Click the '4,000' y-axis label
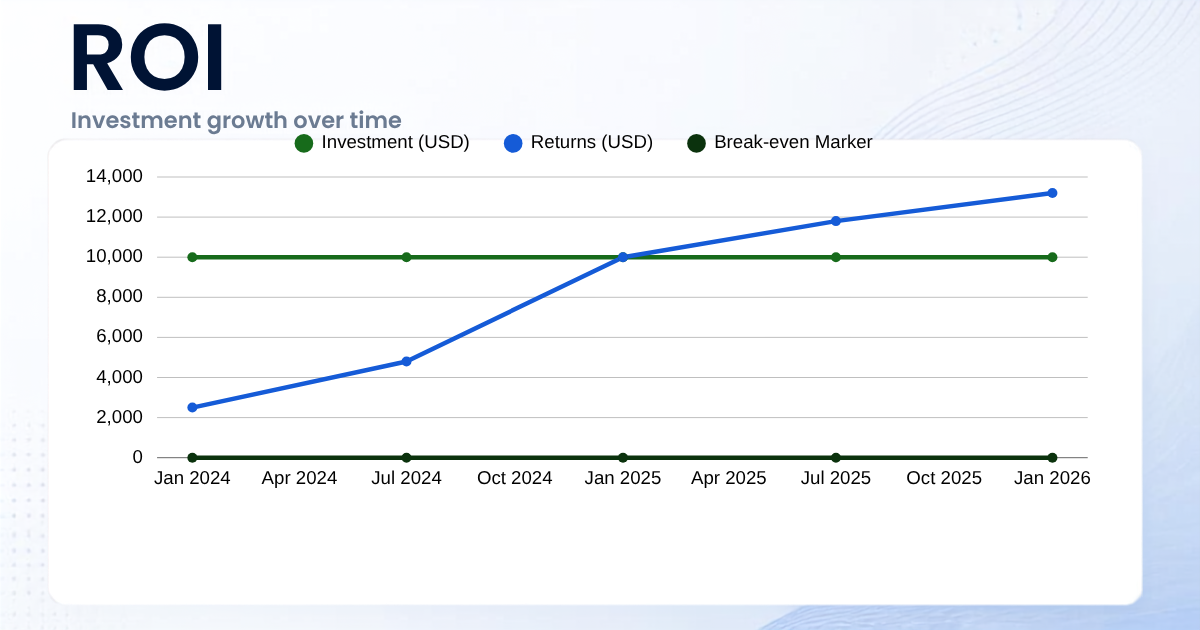1200x630 pixels. click(x=119, y=377)
